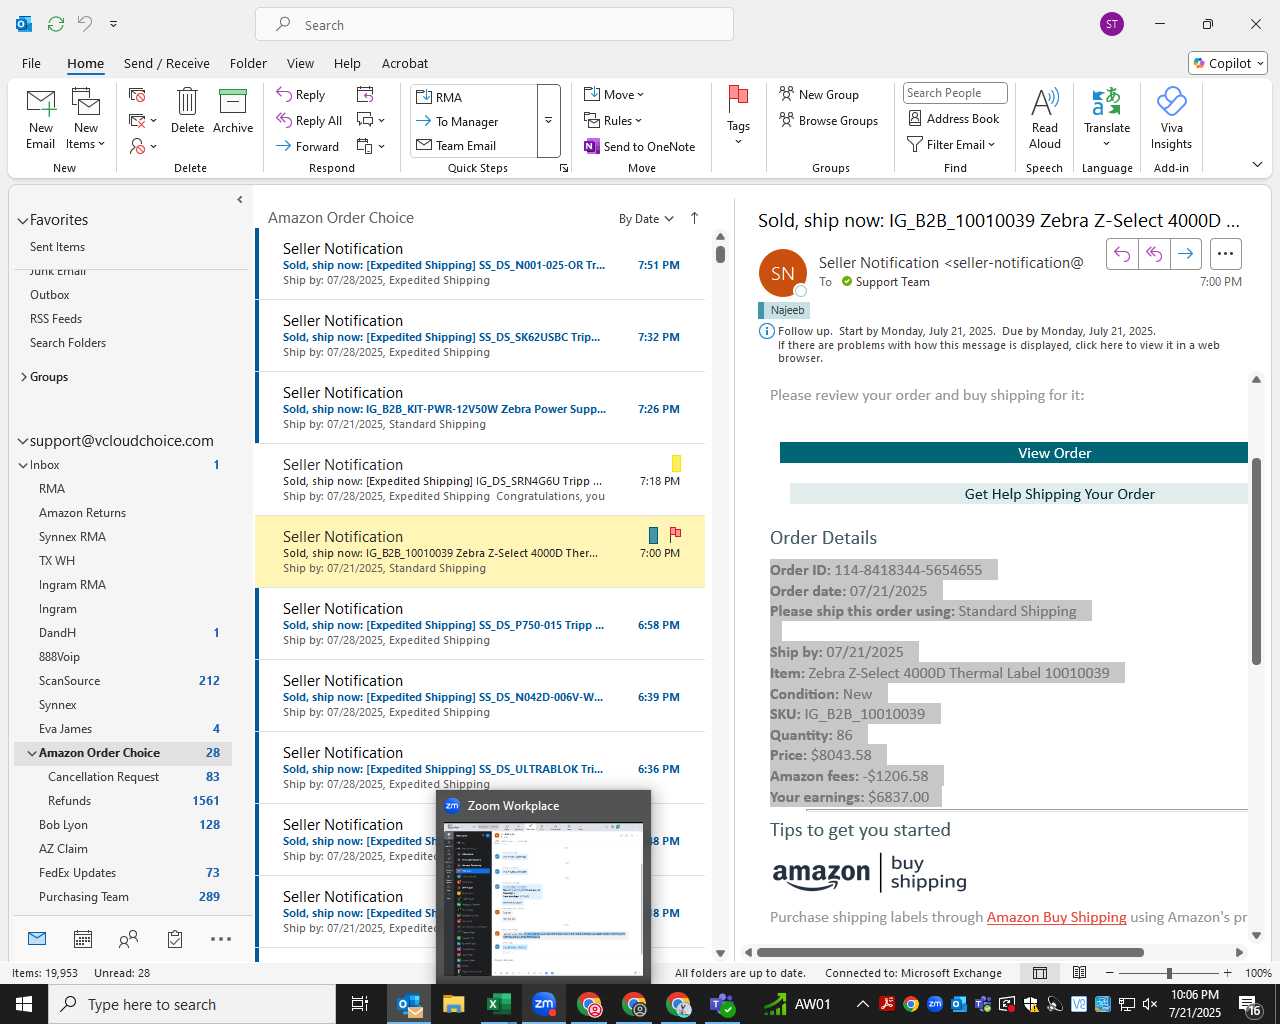Image resolution: width=1280 pixels, height=1024 pixels.
Task: Click the yellow category marker on 7:18 PM message
Action: (x=676, y=463)
